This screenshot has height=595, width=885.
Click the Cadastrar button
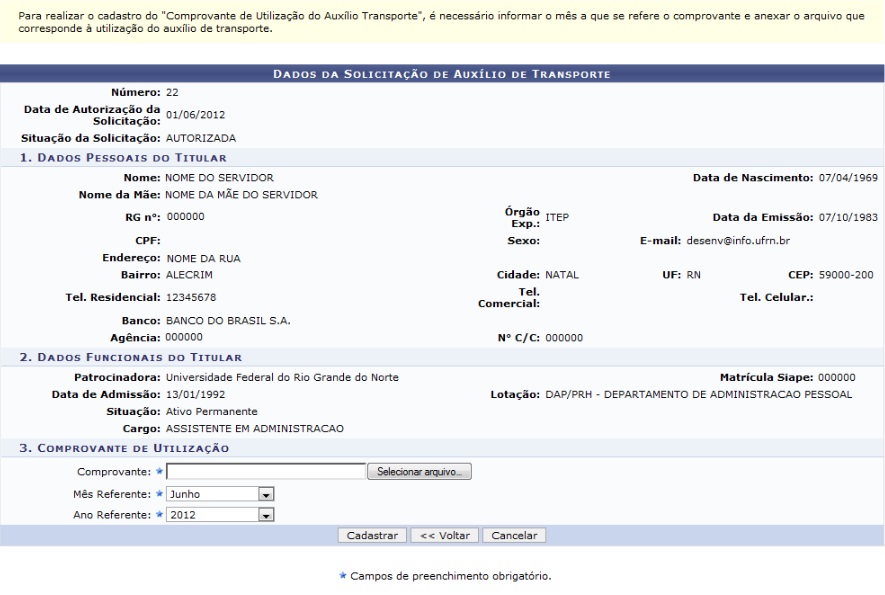tap(372, 536)
